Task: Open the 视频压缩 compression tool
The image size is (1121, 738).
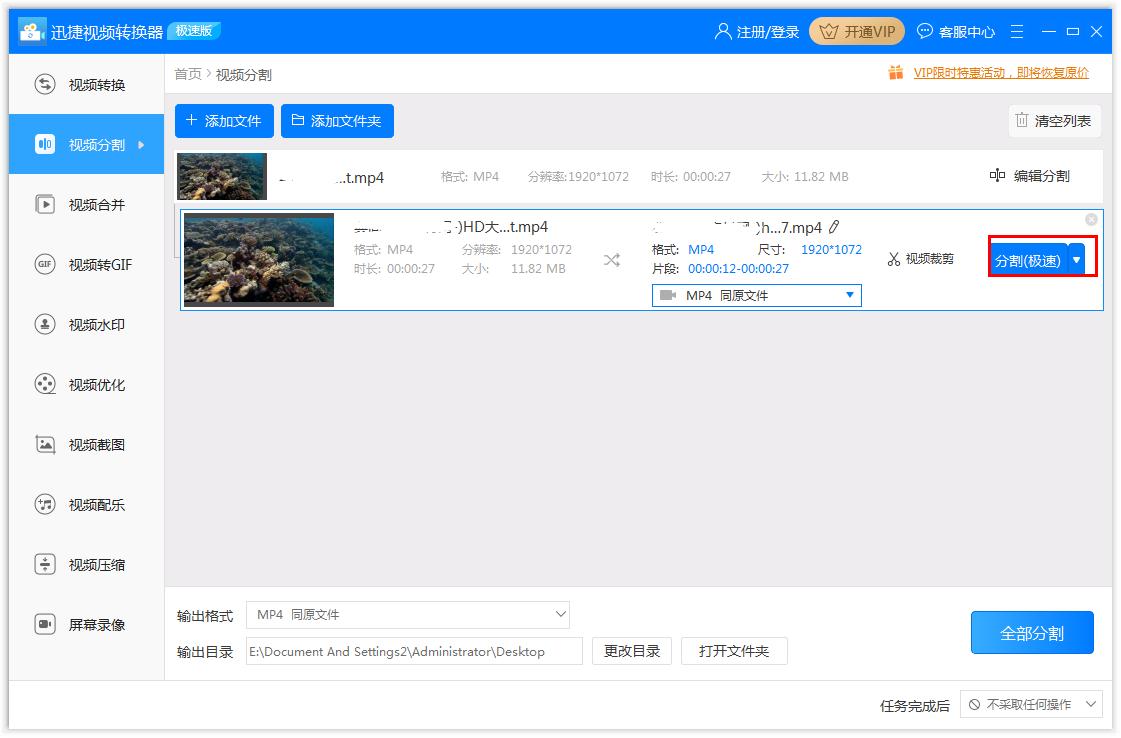Action: pyautogui.click(x=87, y=564)
